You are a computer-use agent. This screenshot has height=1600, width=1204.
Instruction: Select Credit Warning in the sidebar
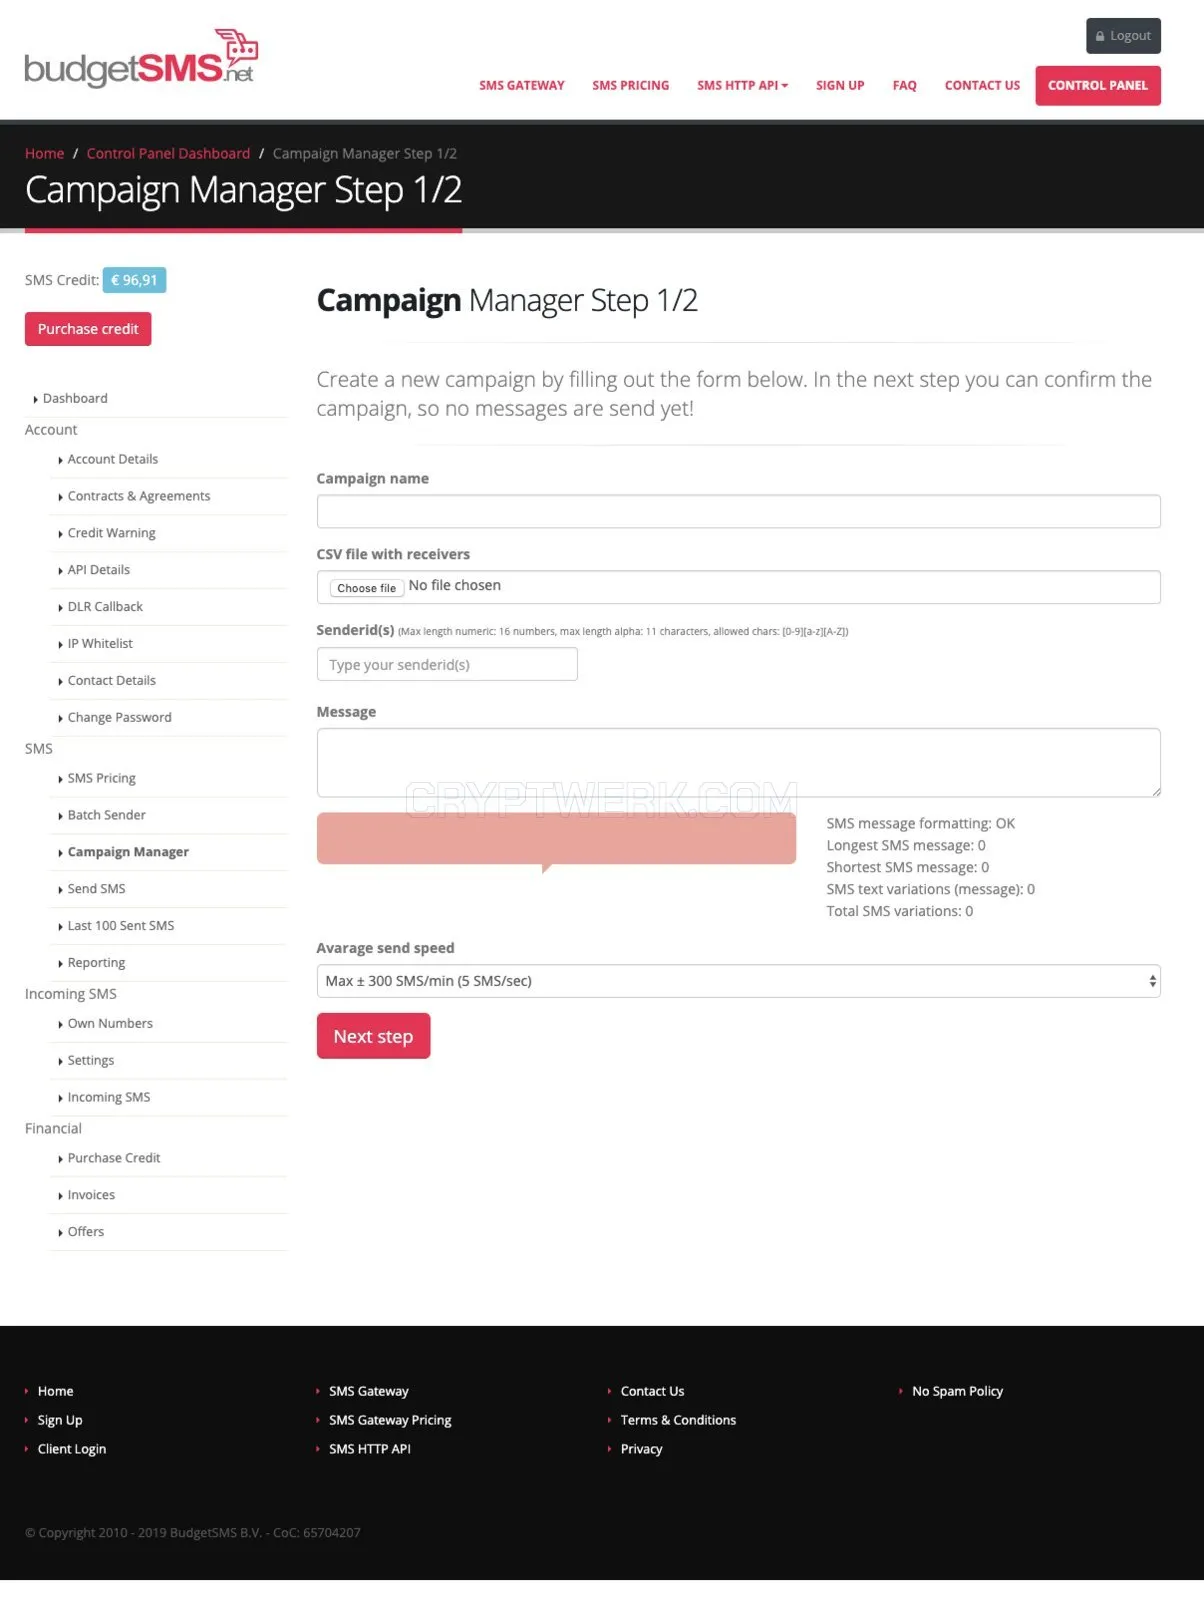pyautogui.click(x=111, y=533)
